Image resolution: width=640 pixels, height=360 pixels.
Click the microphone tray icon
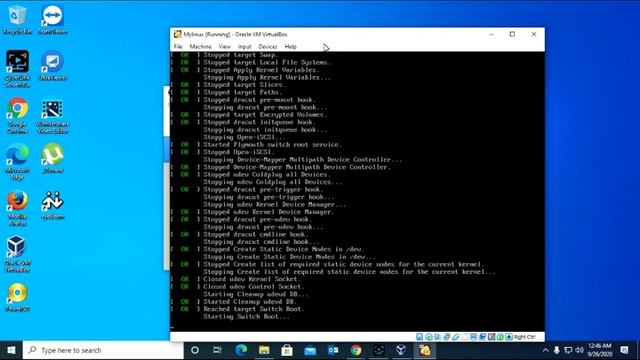(556, 350)
